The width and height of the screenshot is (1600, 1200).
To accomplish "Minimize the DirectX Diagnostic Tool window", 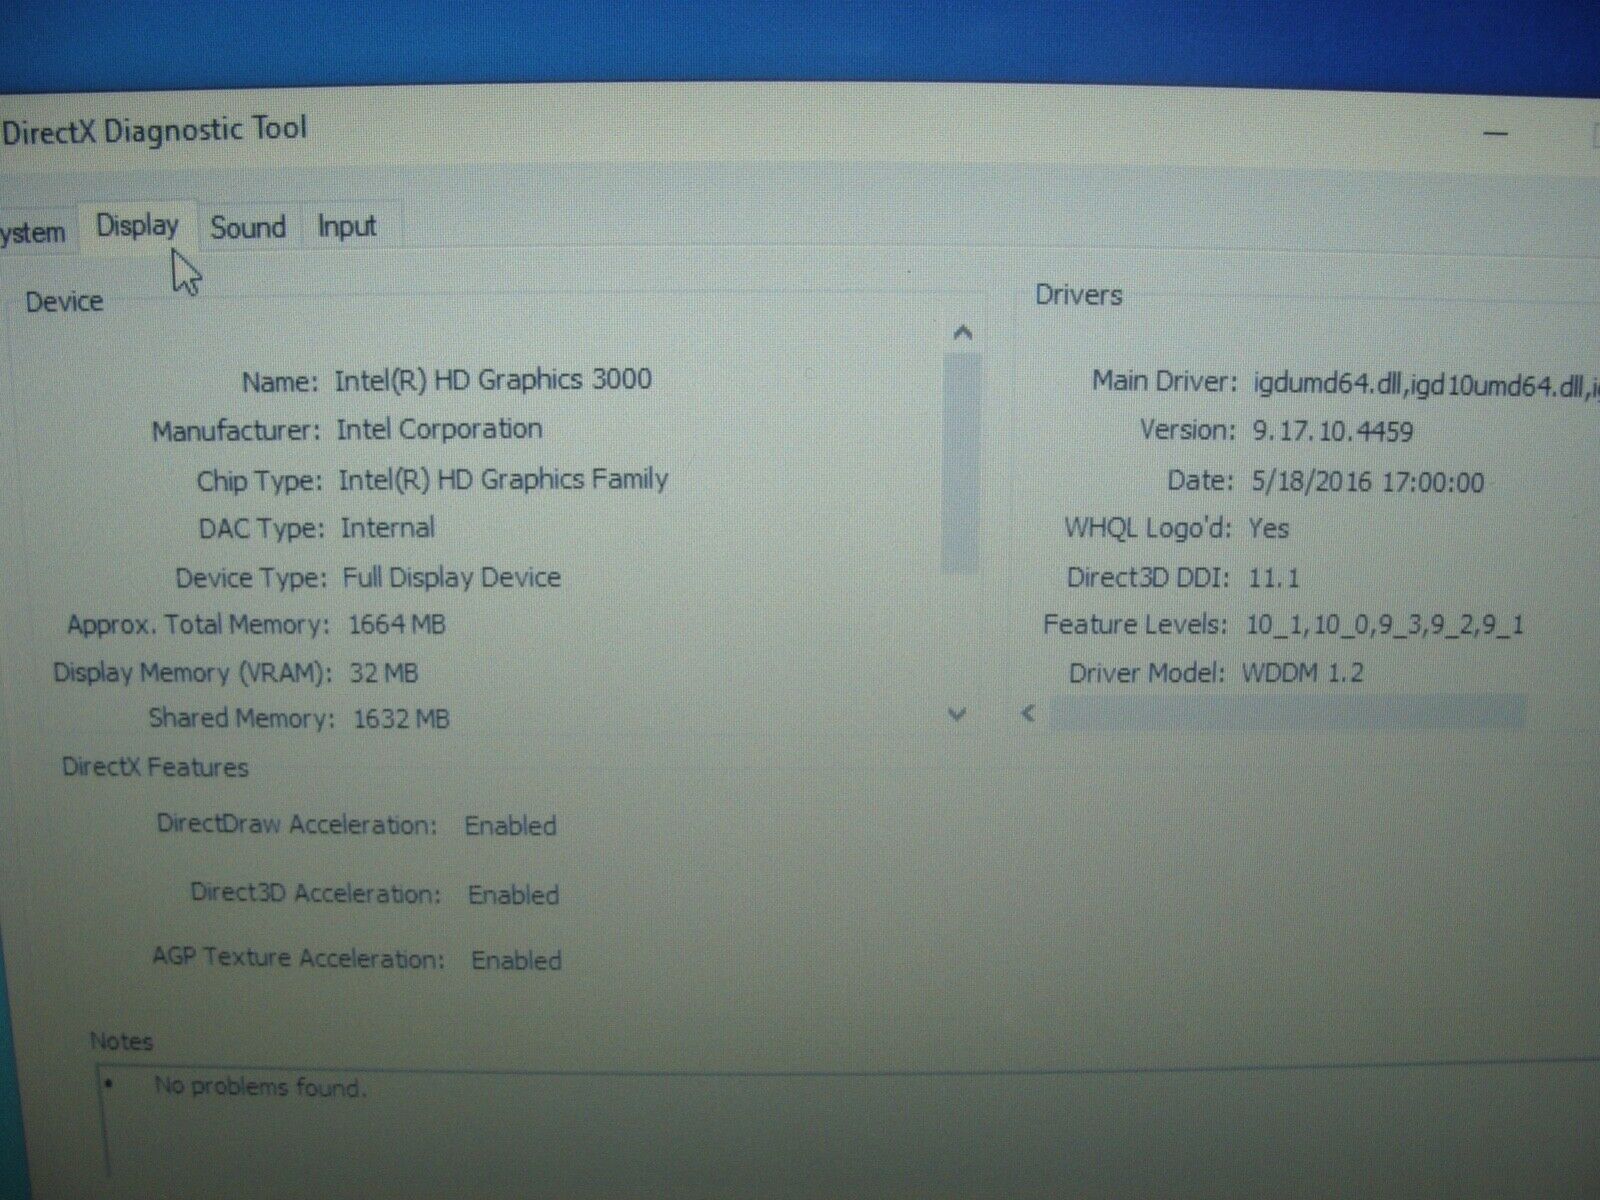I will coord(1496,134).
